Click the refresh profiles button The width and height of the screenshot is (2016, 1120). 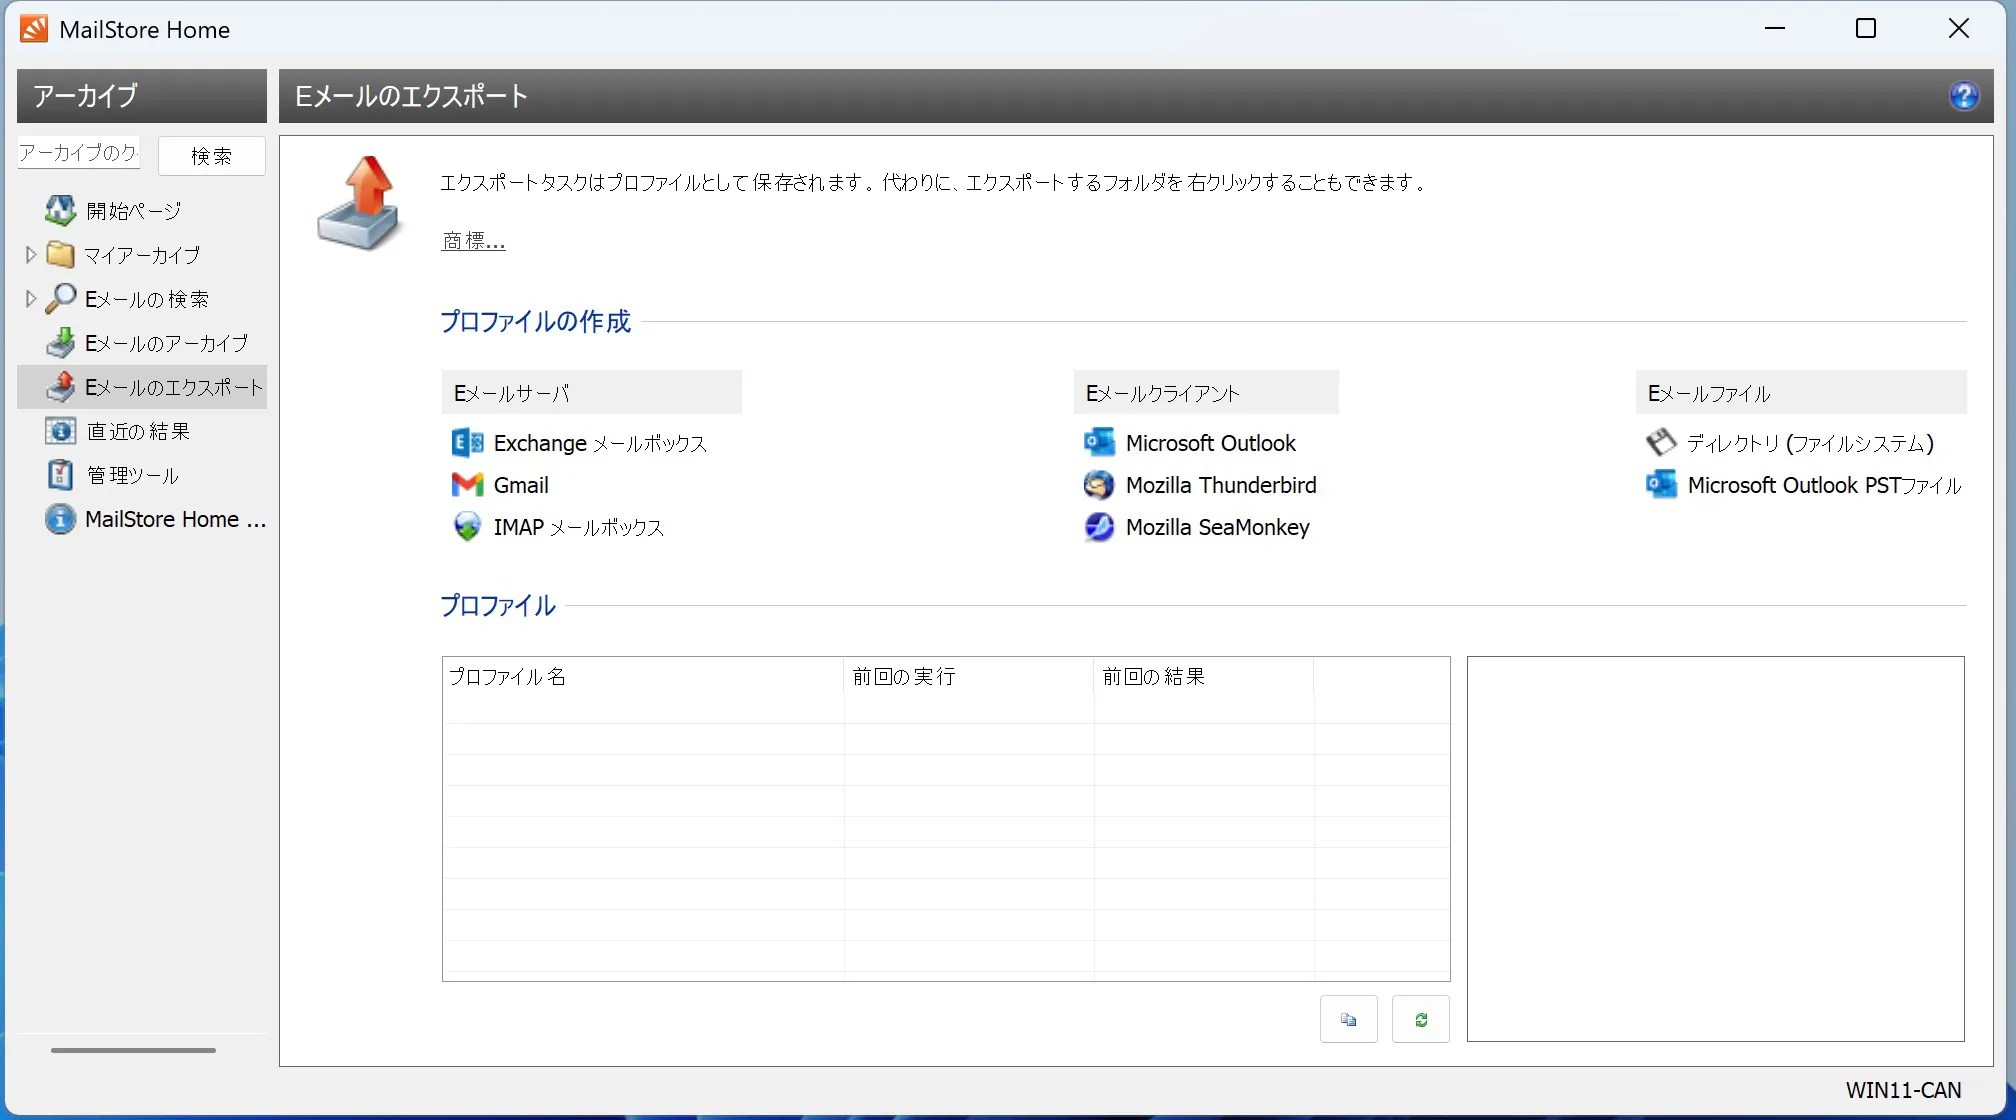tap(1420, 1019)
